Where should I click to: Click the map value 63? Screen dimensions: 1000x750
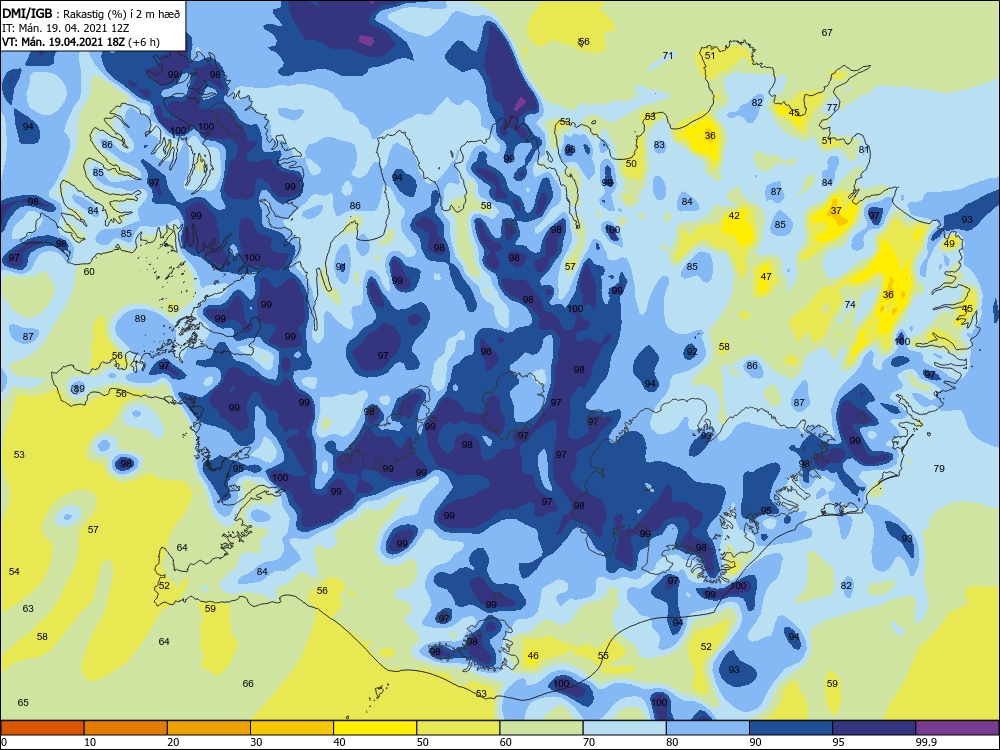28,609
